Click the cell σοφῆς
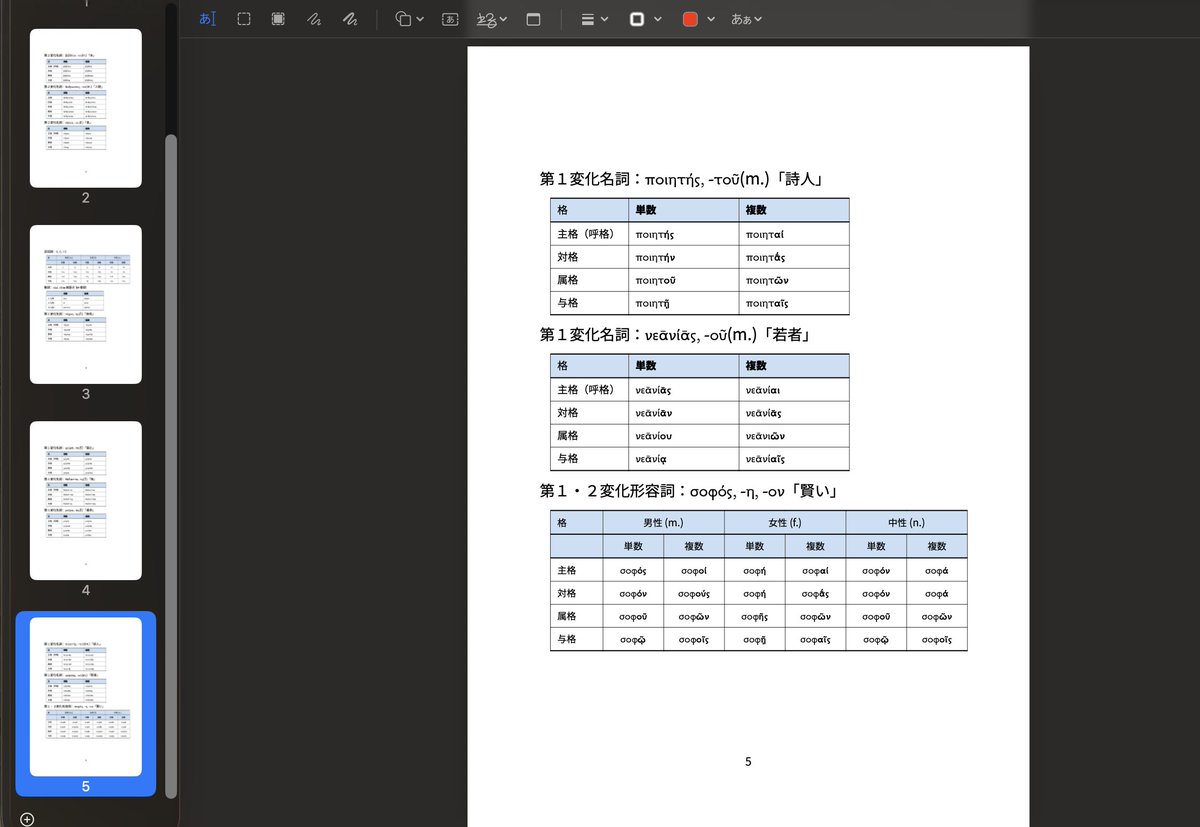The image size is (1200, 827). 755,616
